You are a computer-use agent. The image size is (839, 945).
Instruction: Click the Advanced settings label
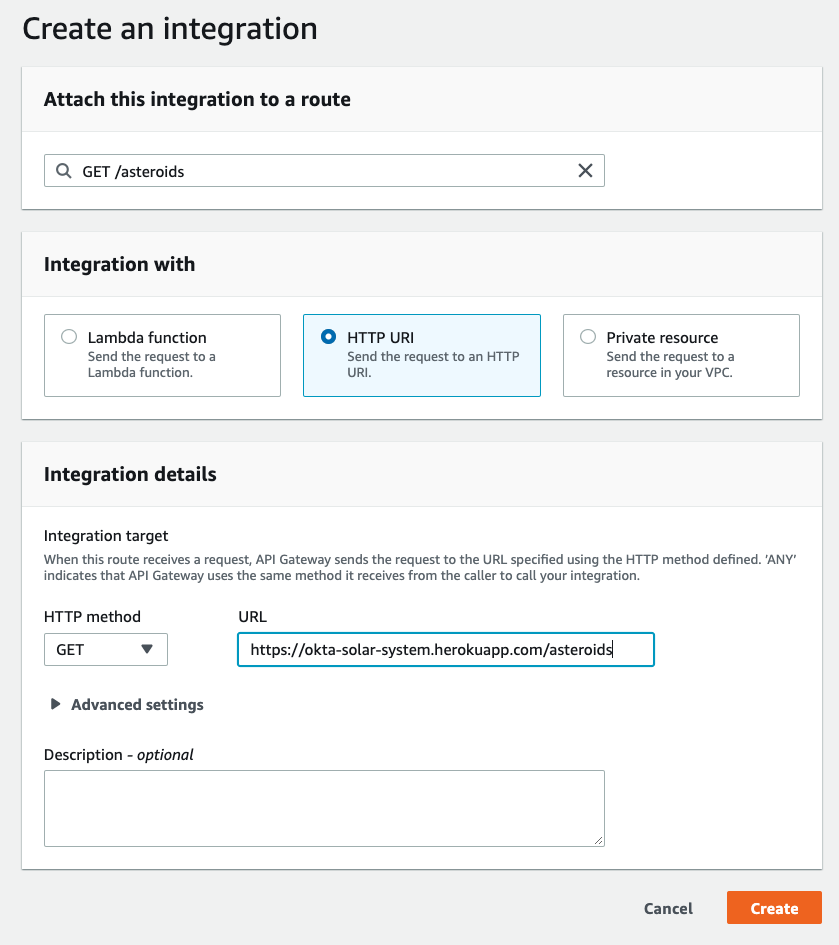coord(137,705)
